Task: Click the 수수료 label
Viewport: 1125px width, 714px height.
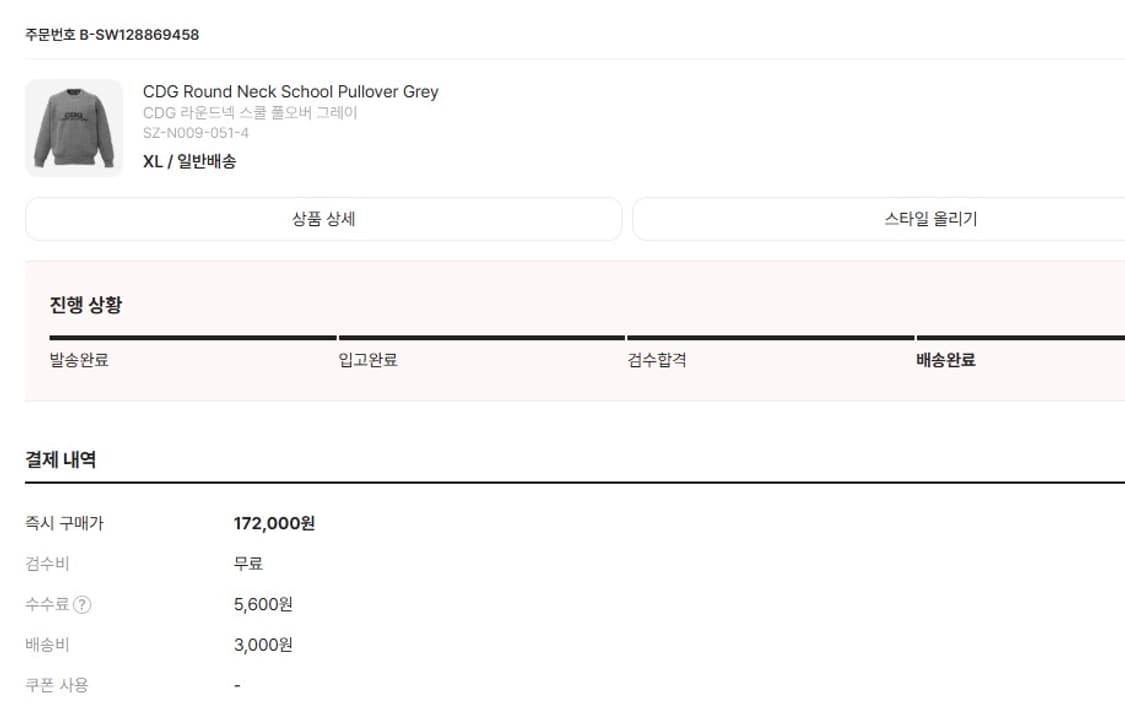Action: [48, 605]
